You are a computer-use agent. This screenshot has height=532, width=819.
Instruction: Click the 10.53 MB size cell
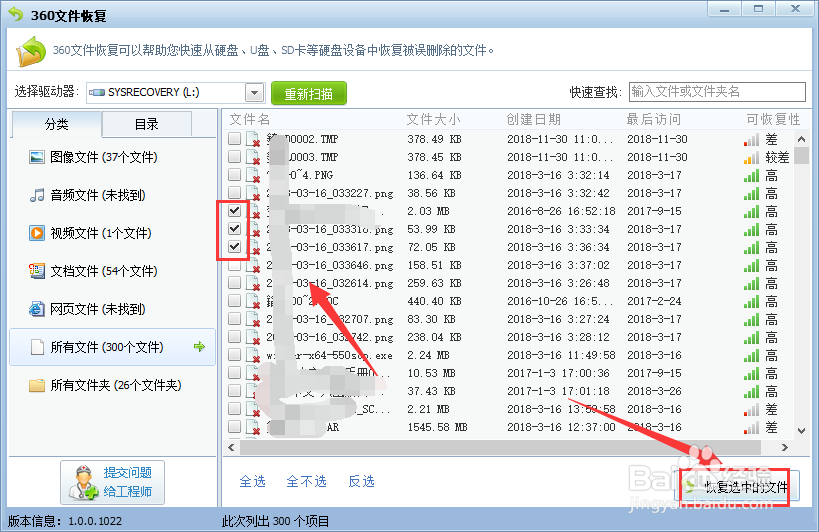click(429, 373)
